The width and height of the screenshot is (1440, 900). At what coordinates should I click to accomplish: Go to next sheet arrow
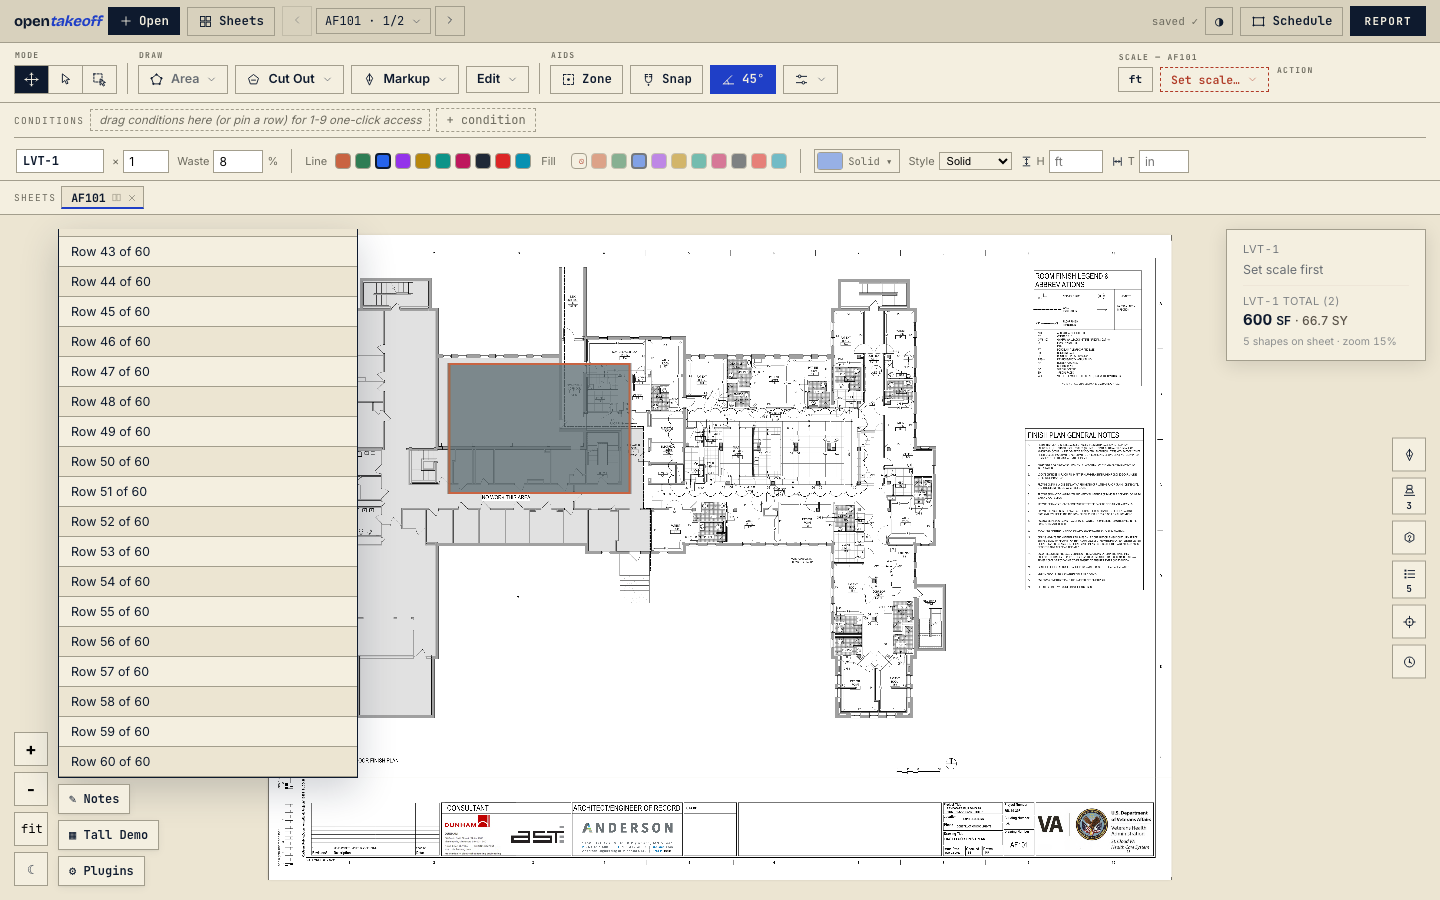(x=450, y=21)
